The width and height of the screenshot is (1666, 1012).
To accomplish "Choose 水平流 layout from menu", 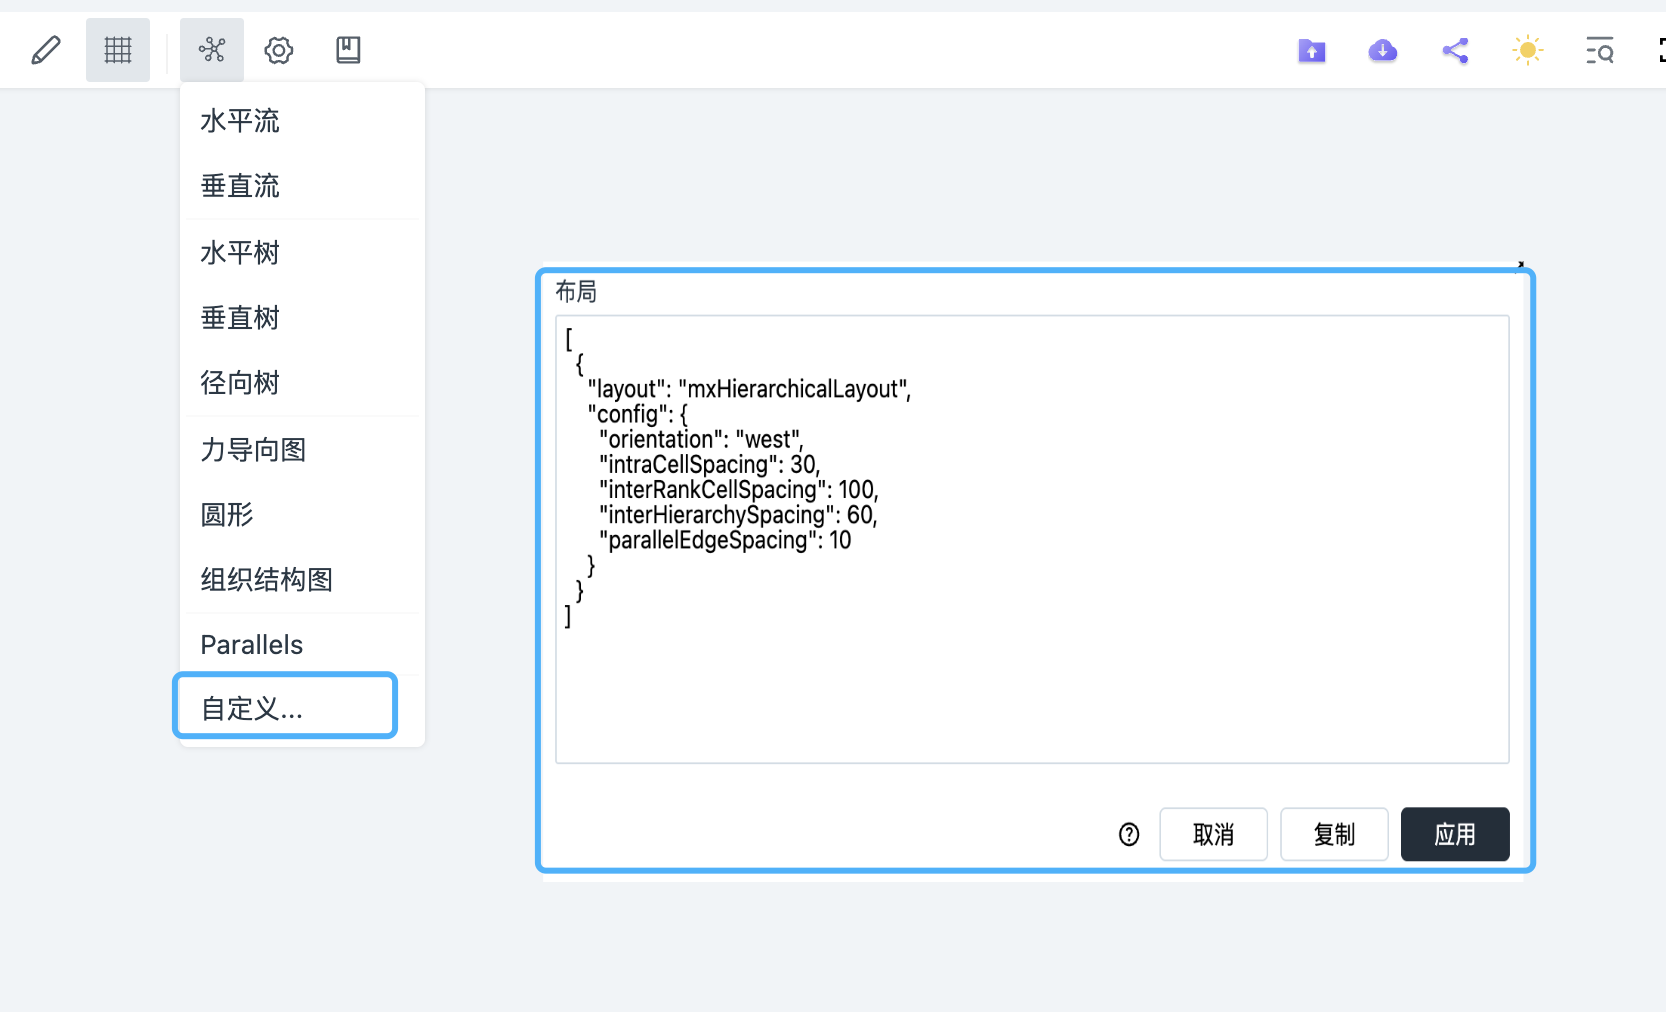I will (x=240, y=121).
